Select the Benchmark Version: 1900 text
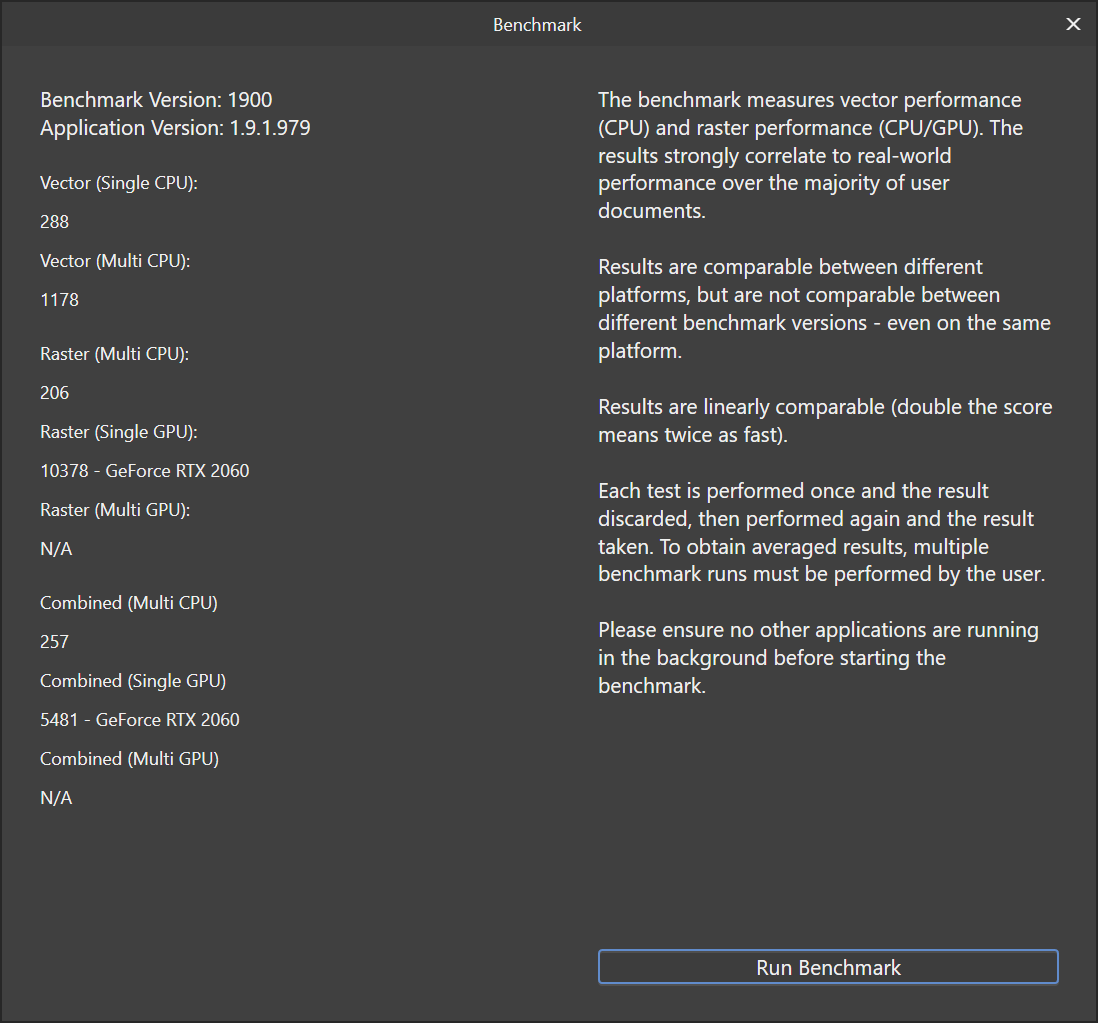Viewport: 1098px width, 1023px height. (156, 99)
